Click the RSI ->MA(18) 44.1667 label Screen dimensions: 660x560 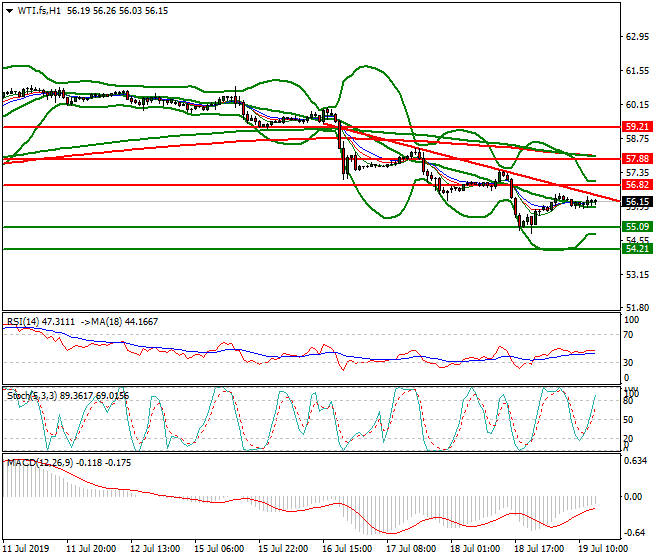(119, 322)
